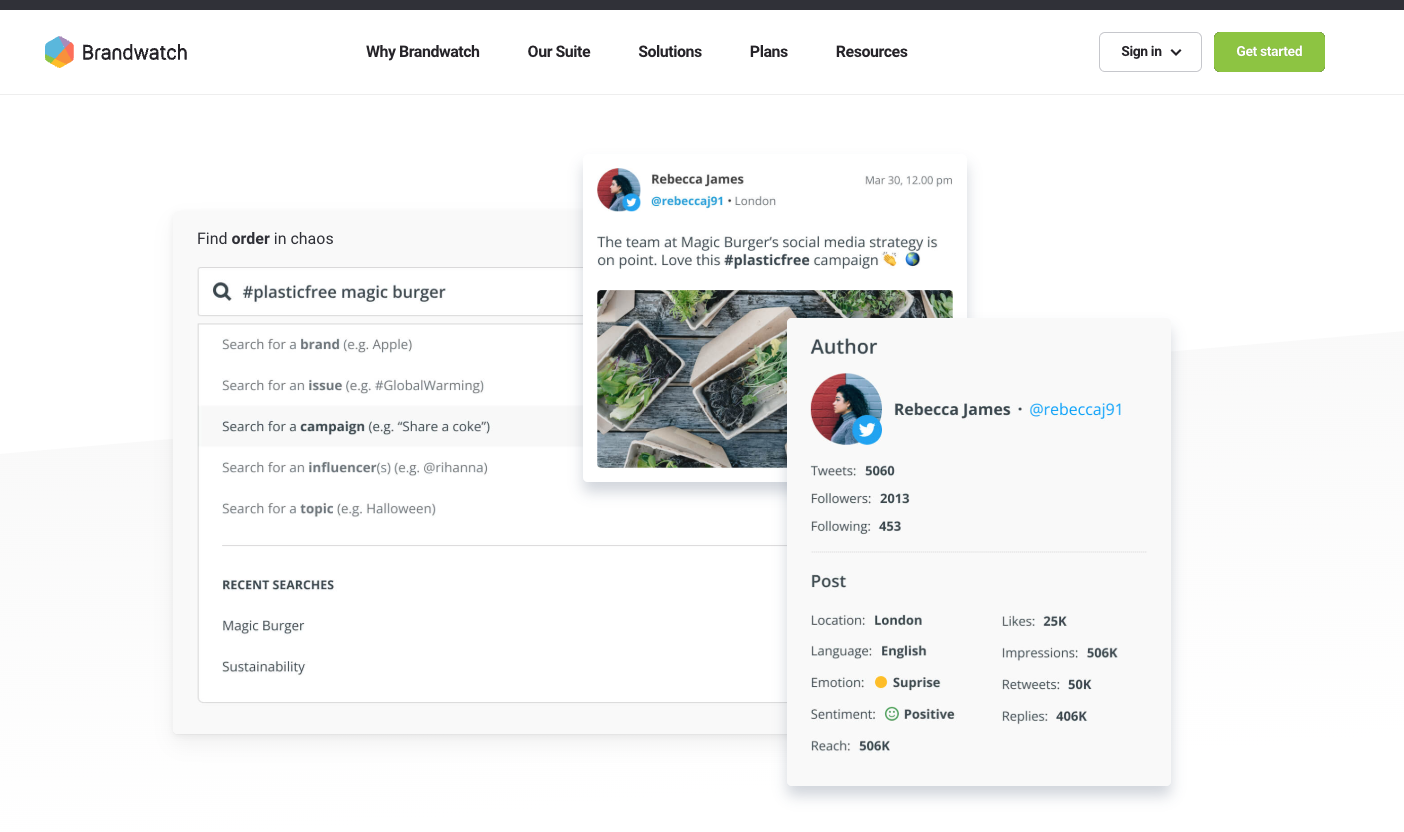Click the #plasticfree magic burger search field
This screenshot has width=1404, height=832.
[x=400, y=292]
